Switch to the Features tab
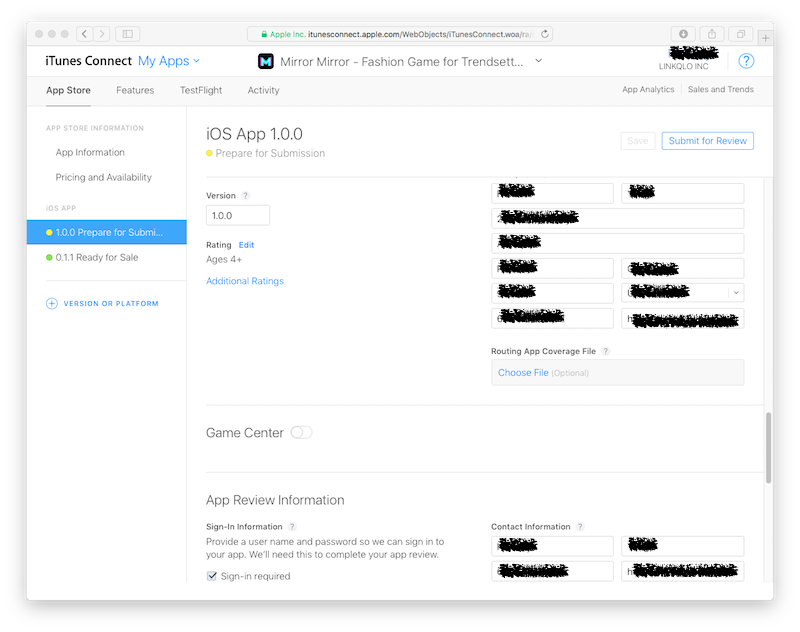This screenshot has width=800, height=632. click(x=135, y=90)
